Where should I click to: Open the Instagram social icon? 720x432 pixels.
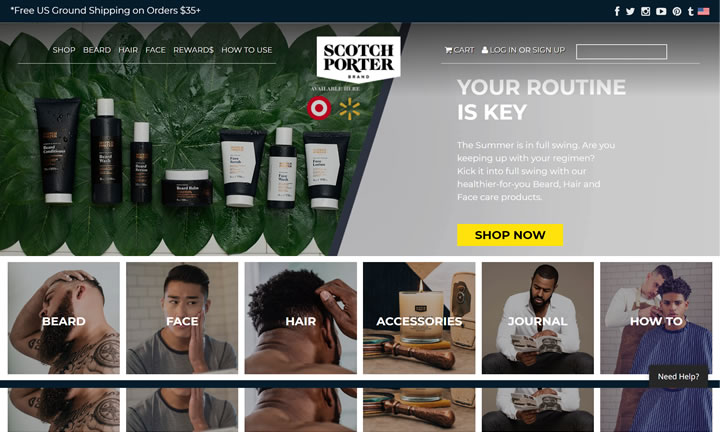coord(646,11)
